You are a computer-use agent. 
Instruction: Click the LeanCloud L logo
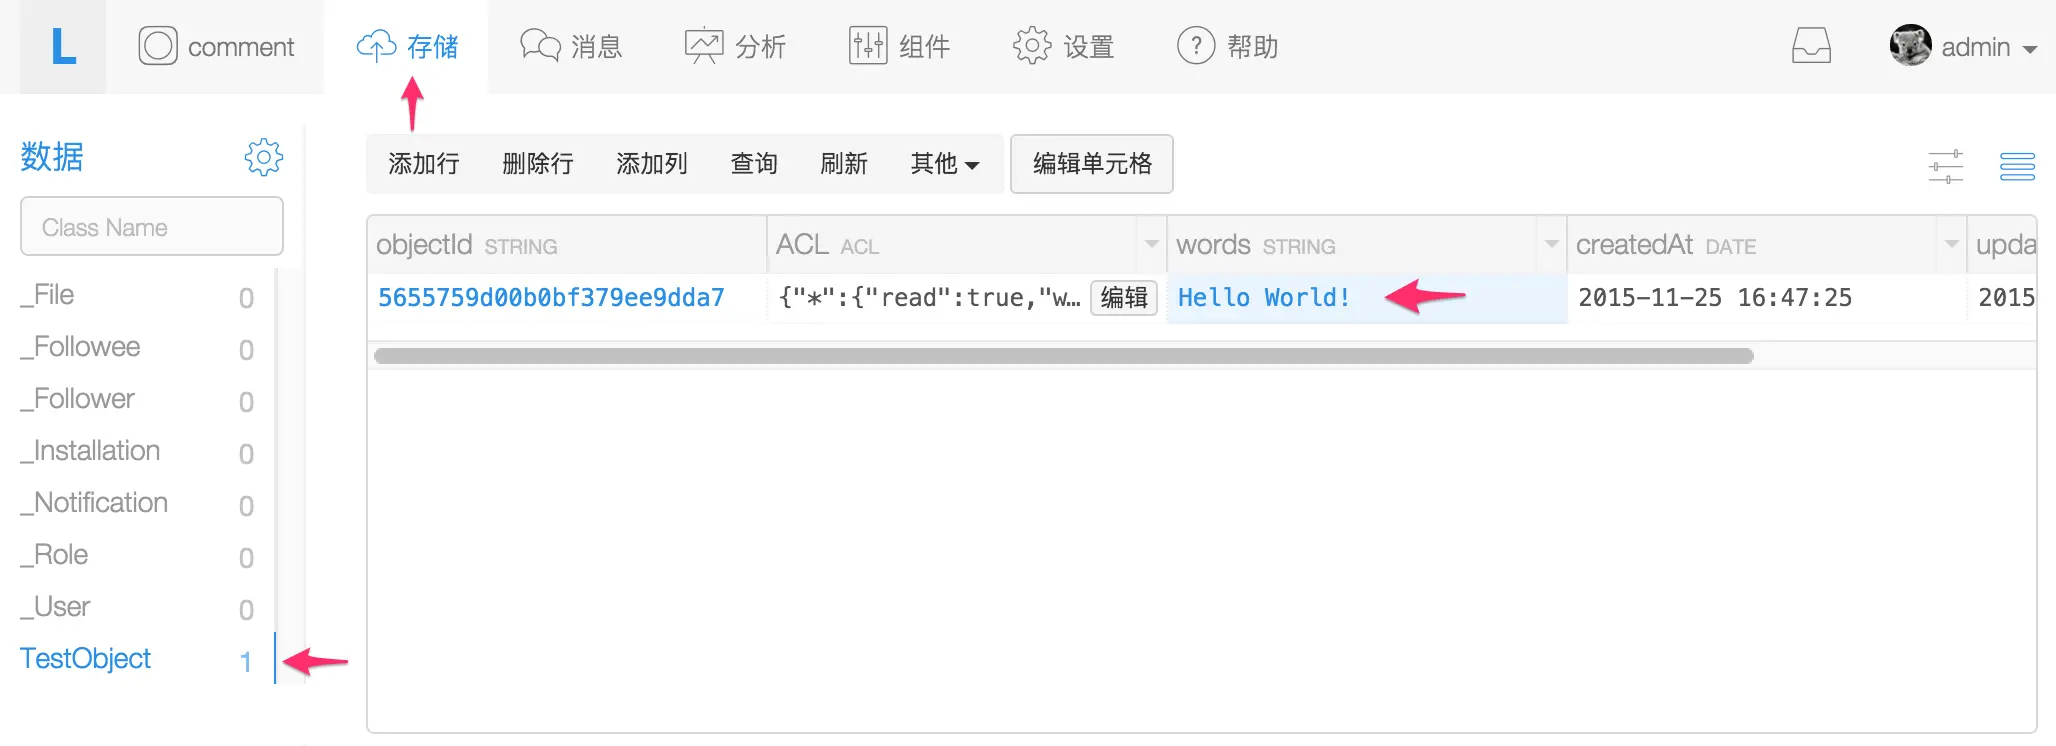click(x=63, y=47)
